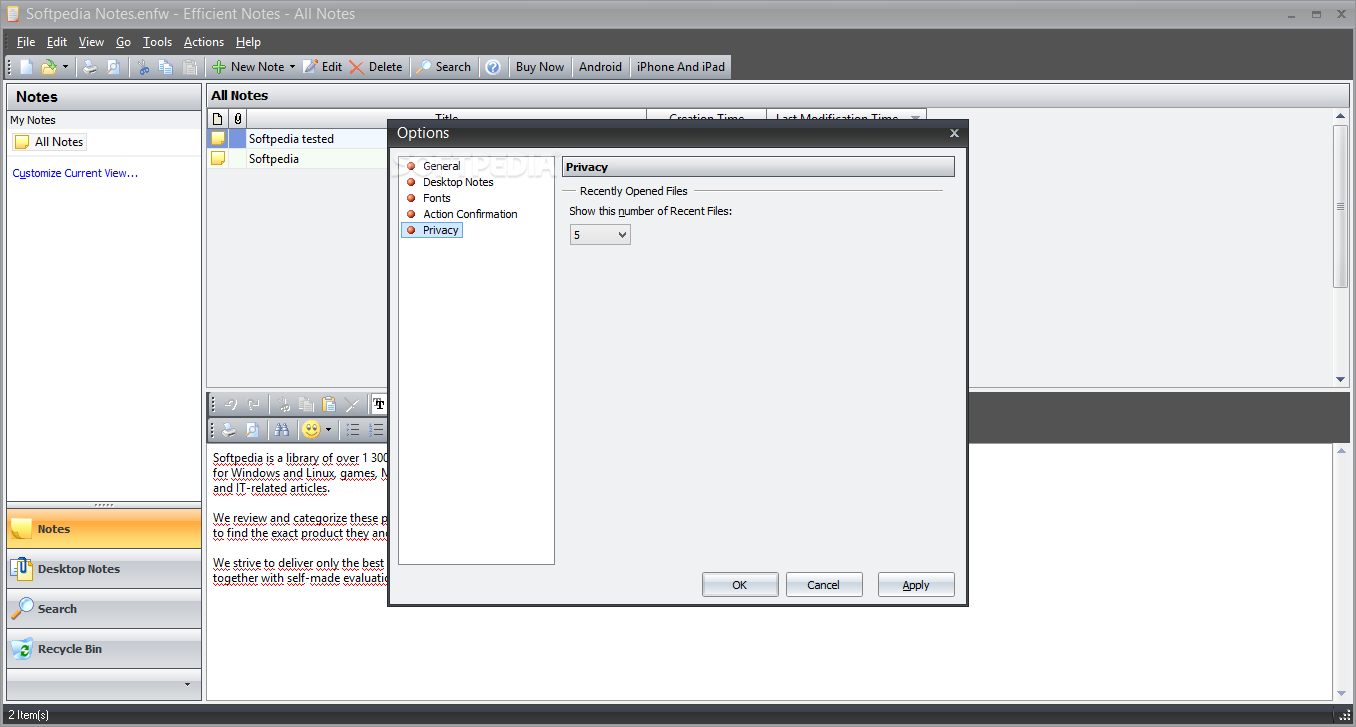Viewport: 1356px width, 727px height.
Task: Select Fonts in the Options list
Action: click(436, 198)
